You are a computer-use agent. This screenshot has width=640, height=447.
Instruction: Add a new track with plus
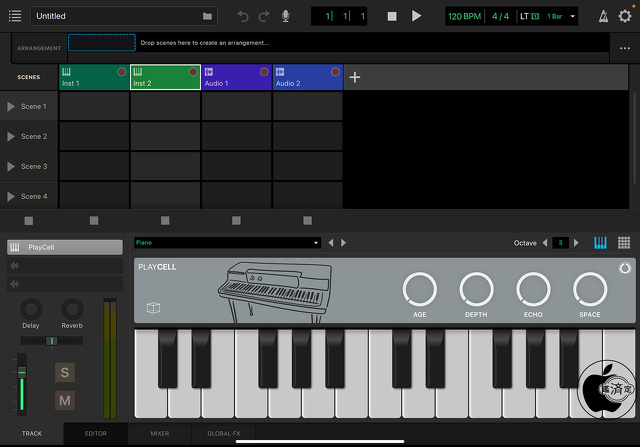click(355, 77)
